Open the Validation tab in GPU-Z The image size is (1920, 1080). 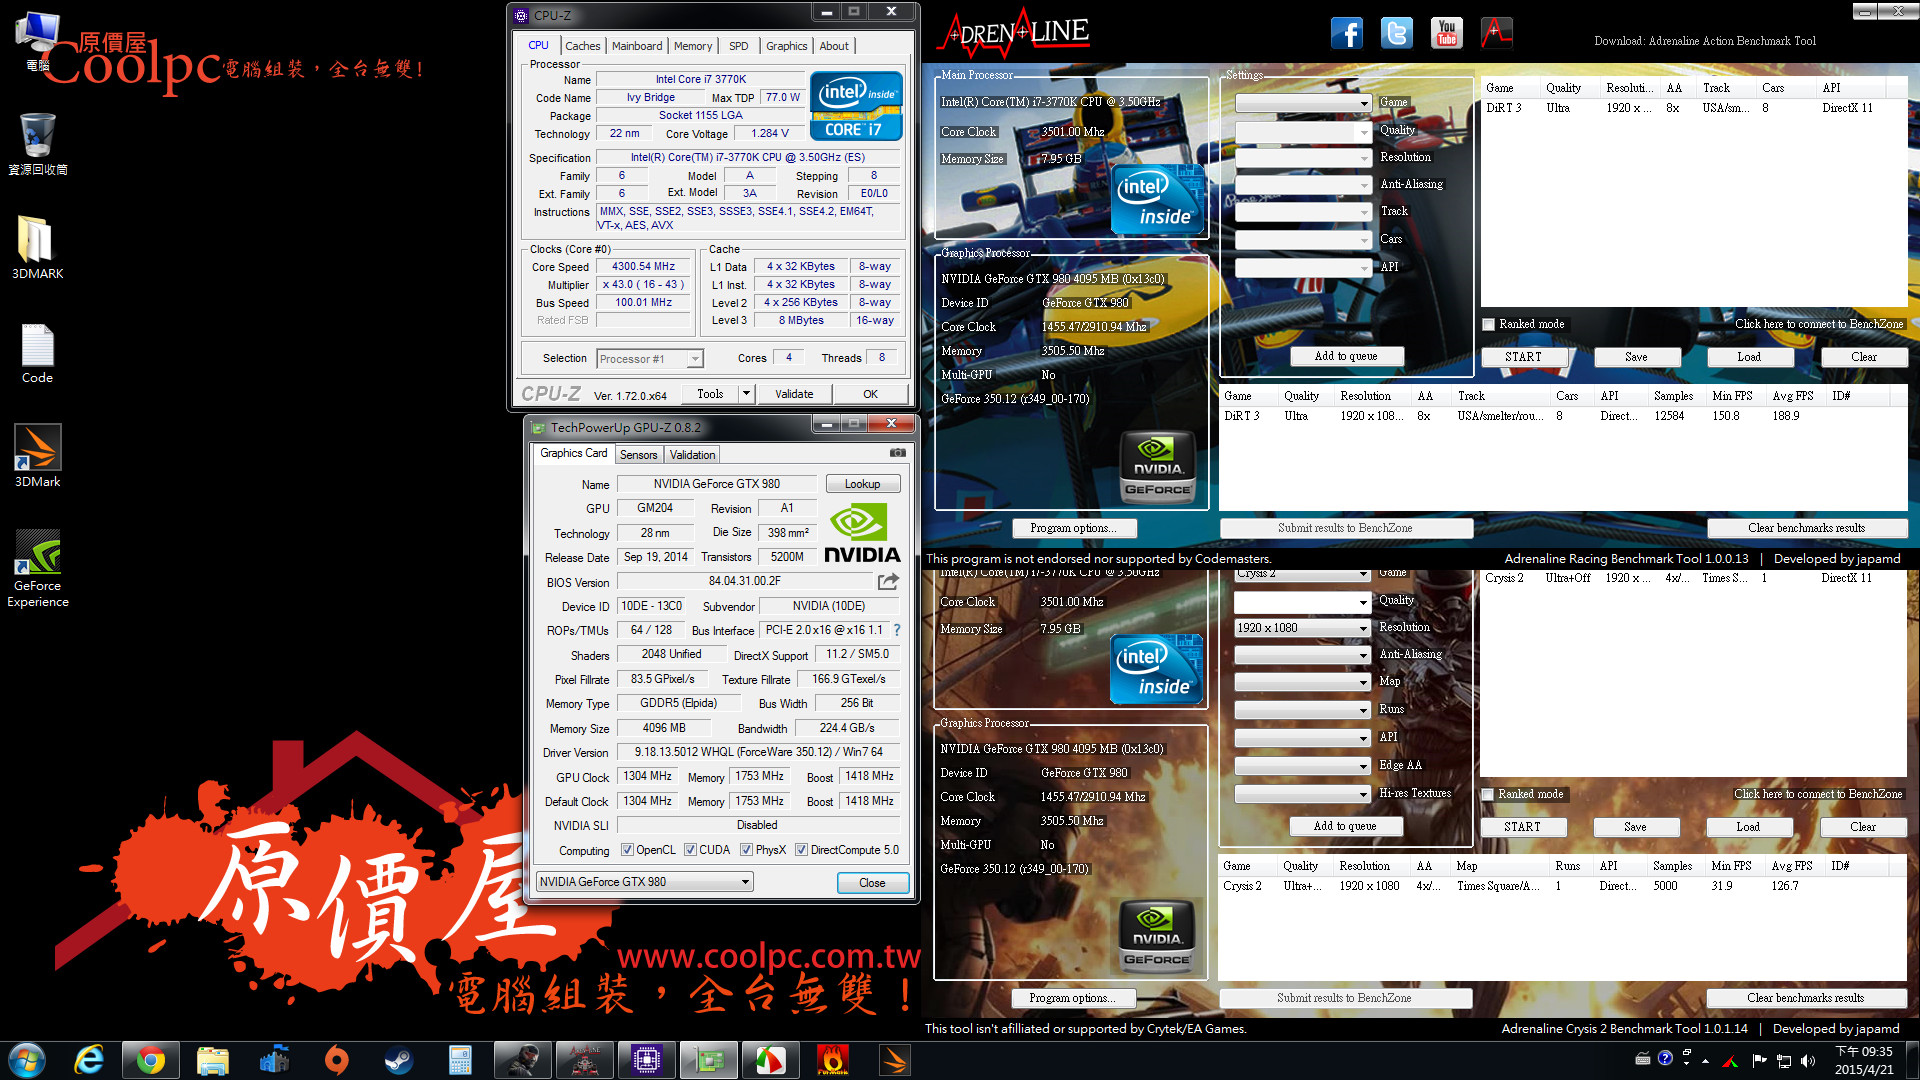click(x=692, y=455)
